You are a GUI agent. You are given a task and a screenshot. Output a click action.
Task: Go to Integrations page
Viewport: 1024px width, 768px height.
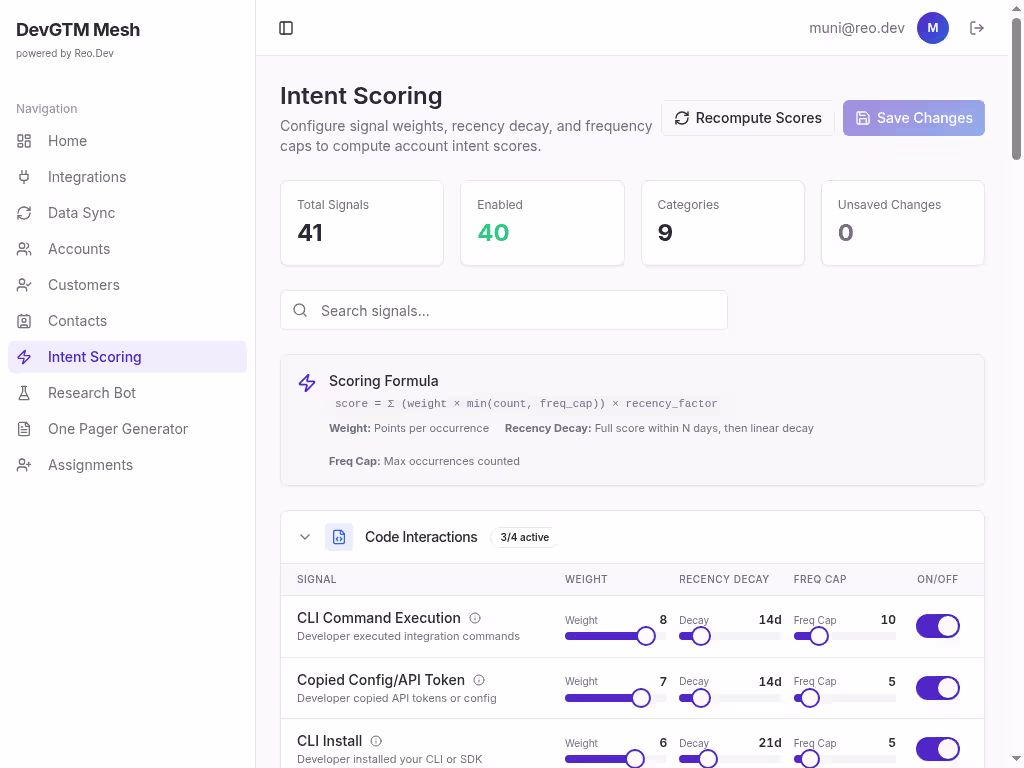[127, 177]
